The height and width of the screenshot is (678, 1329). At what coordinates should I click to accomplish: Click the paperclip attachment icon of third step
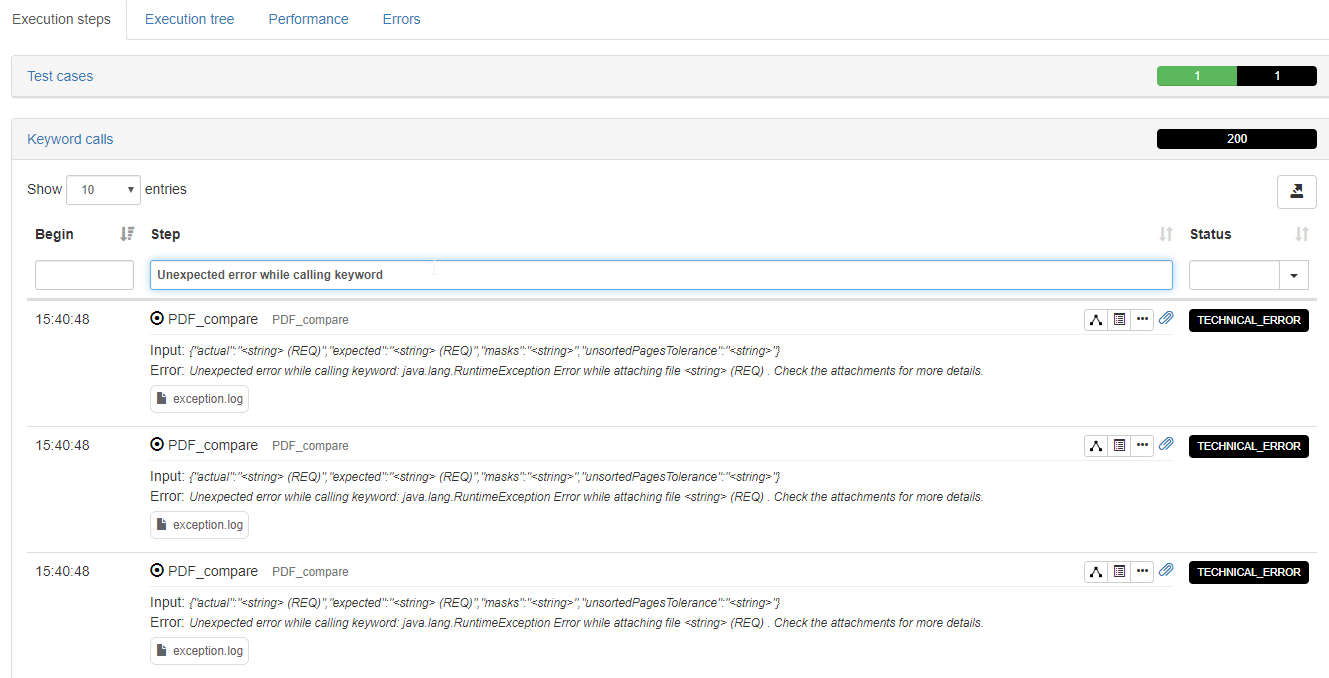pyautogui.click(x=1166, y=571)
